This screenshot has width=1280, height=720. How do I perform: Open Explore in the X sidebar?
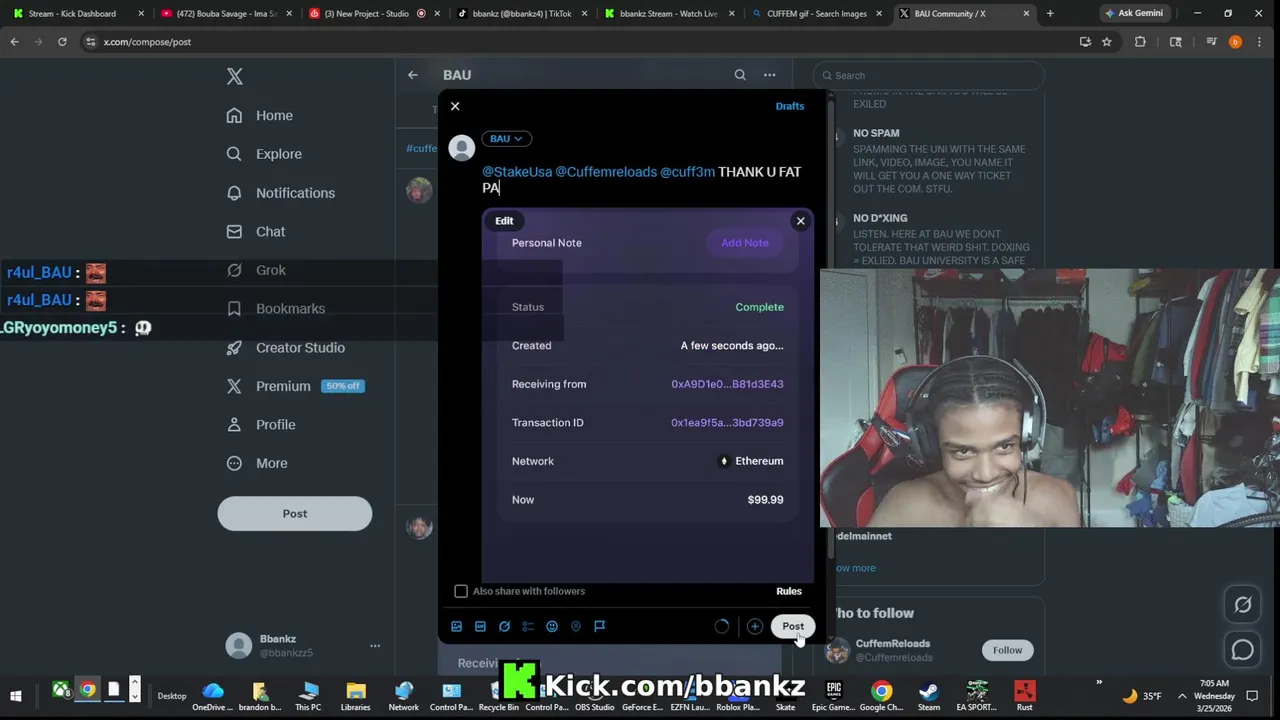[x=264, y=154]
